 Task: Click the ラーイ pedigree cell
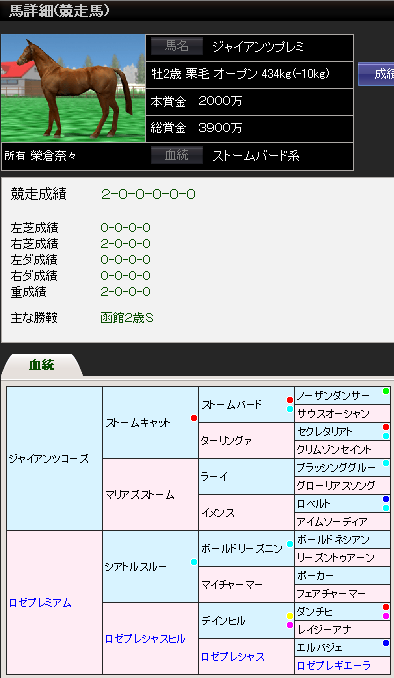(247, 477)
